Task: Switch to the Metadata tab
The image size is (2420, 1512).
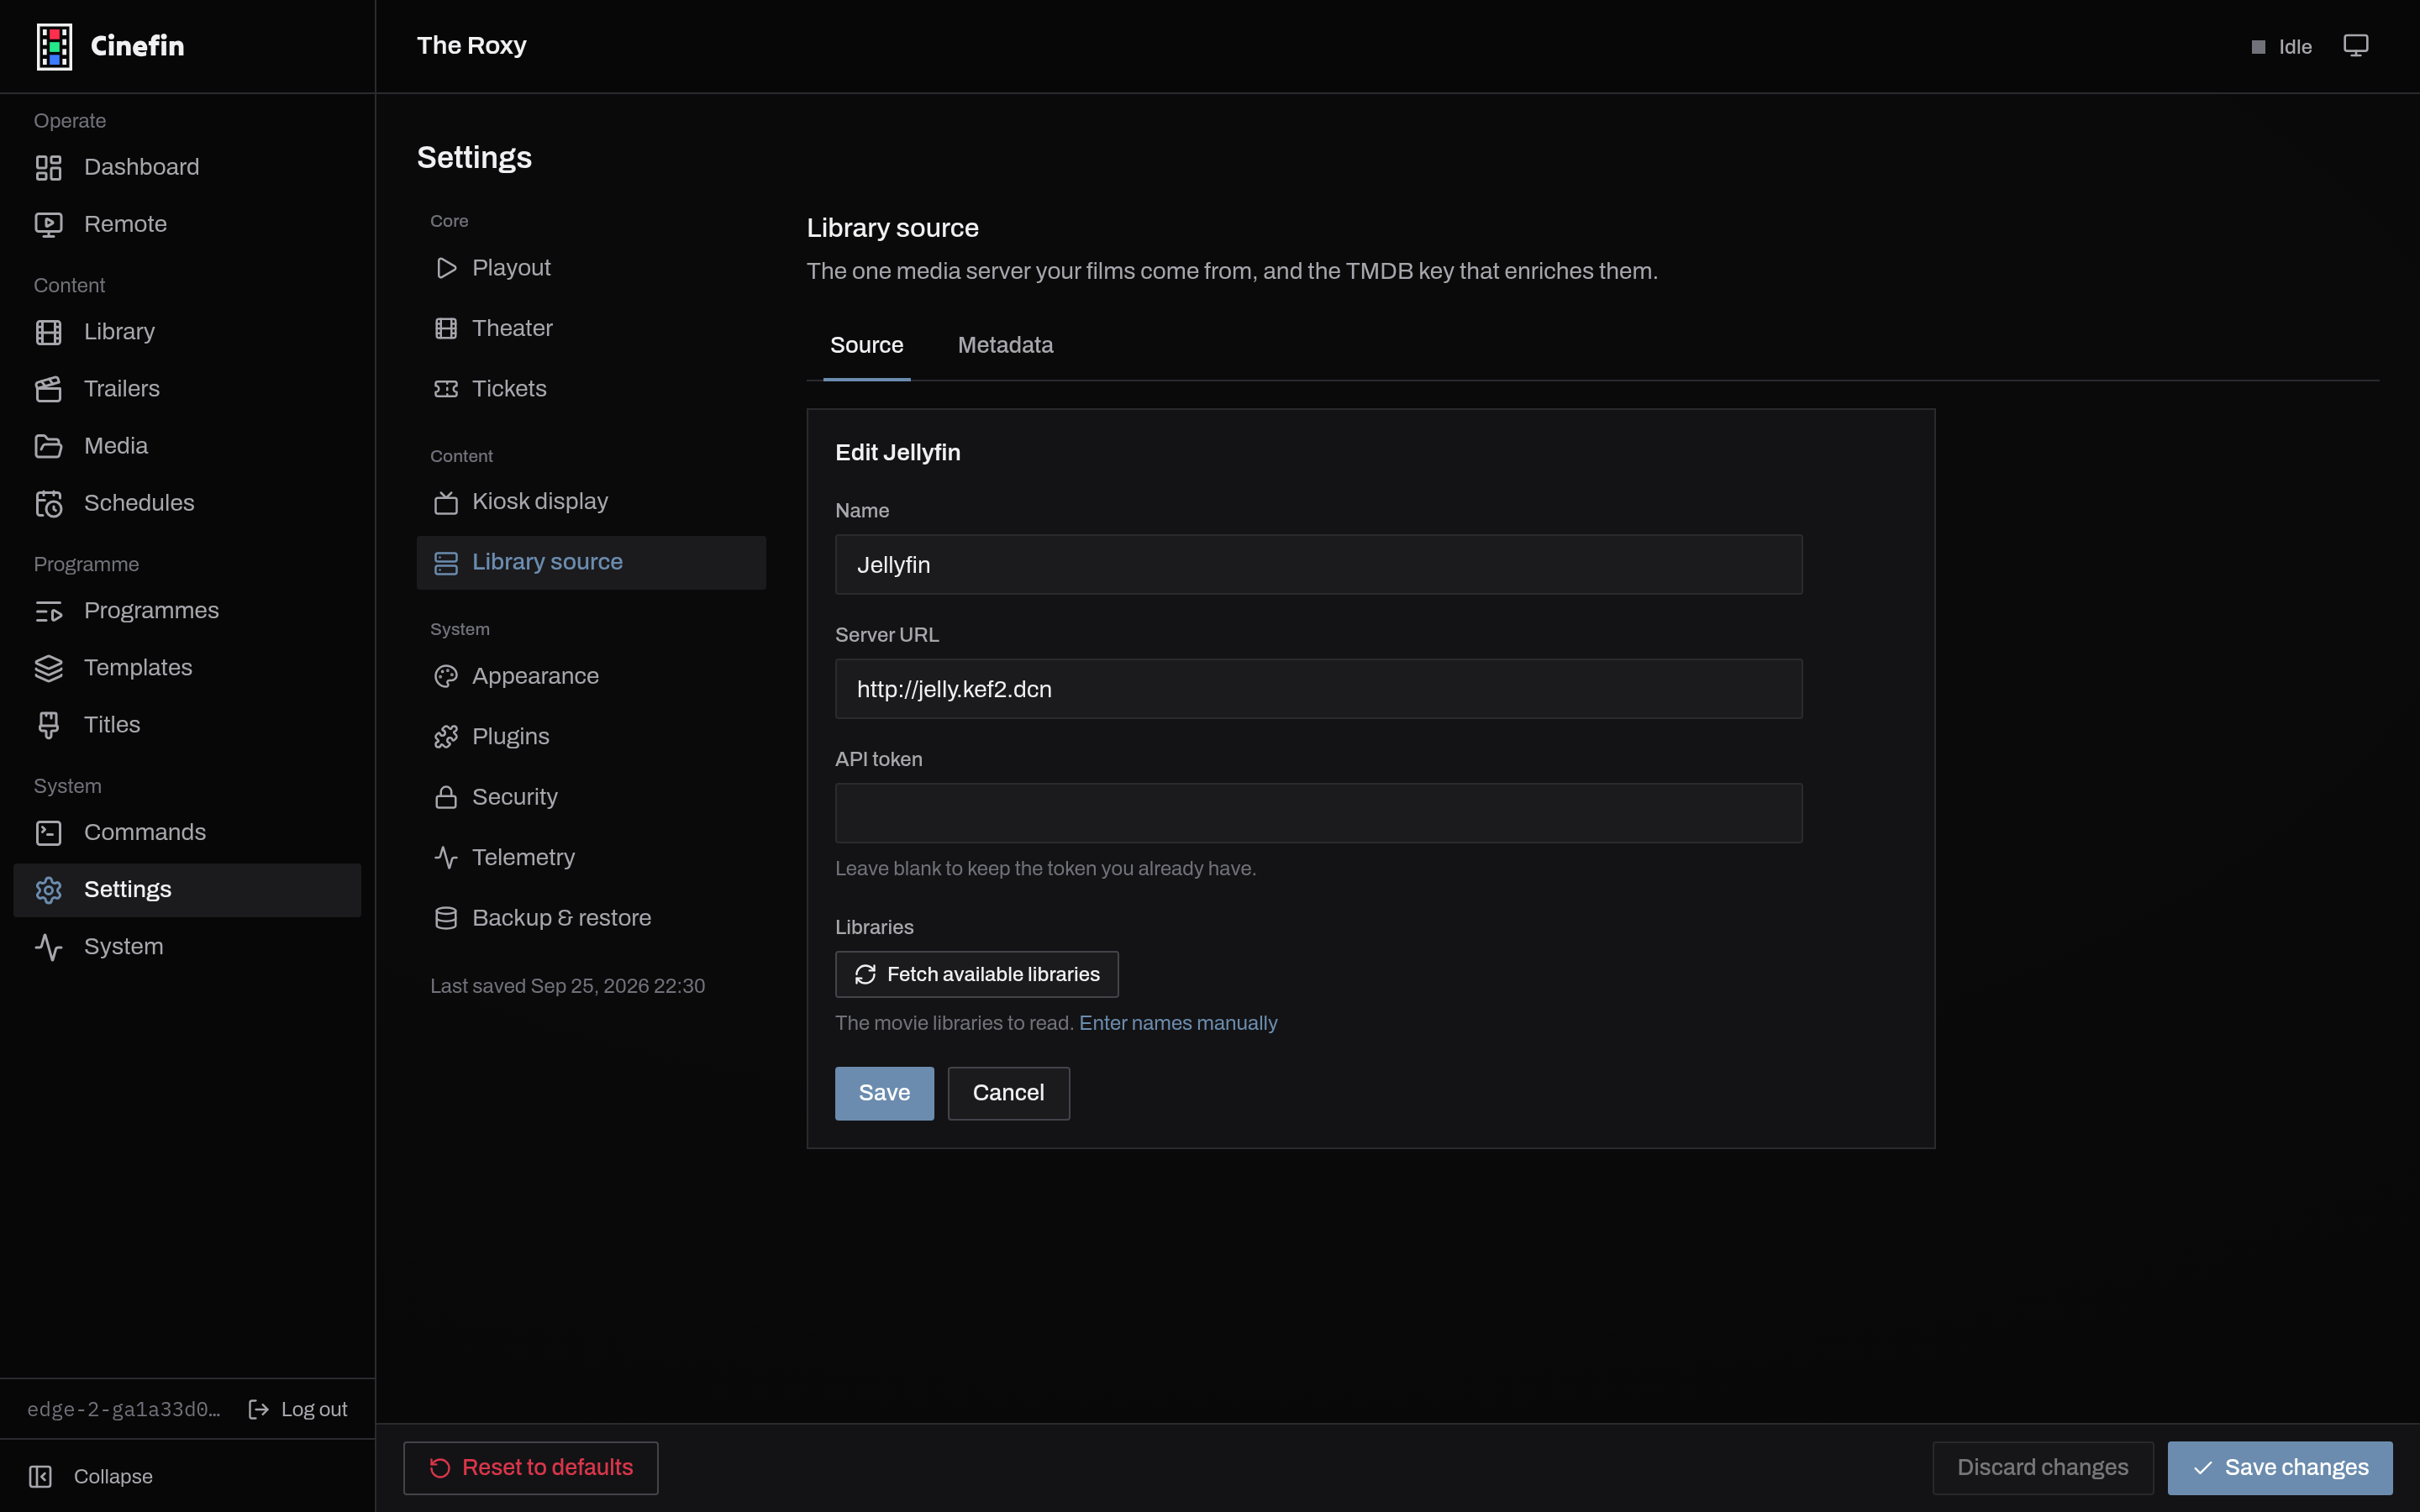Action: (1005, 345)
